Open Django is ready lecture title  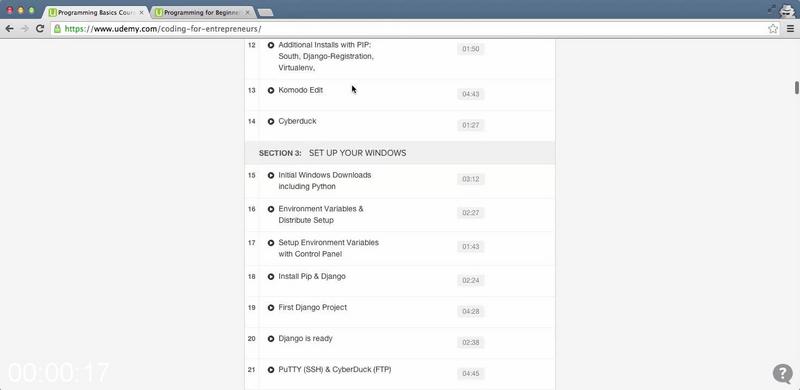305,338
